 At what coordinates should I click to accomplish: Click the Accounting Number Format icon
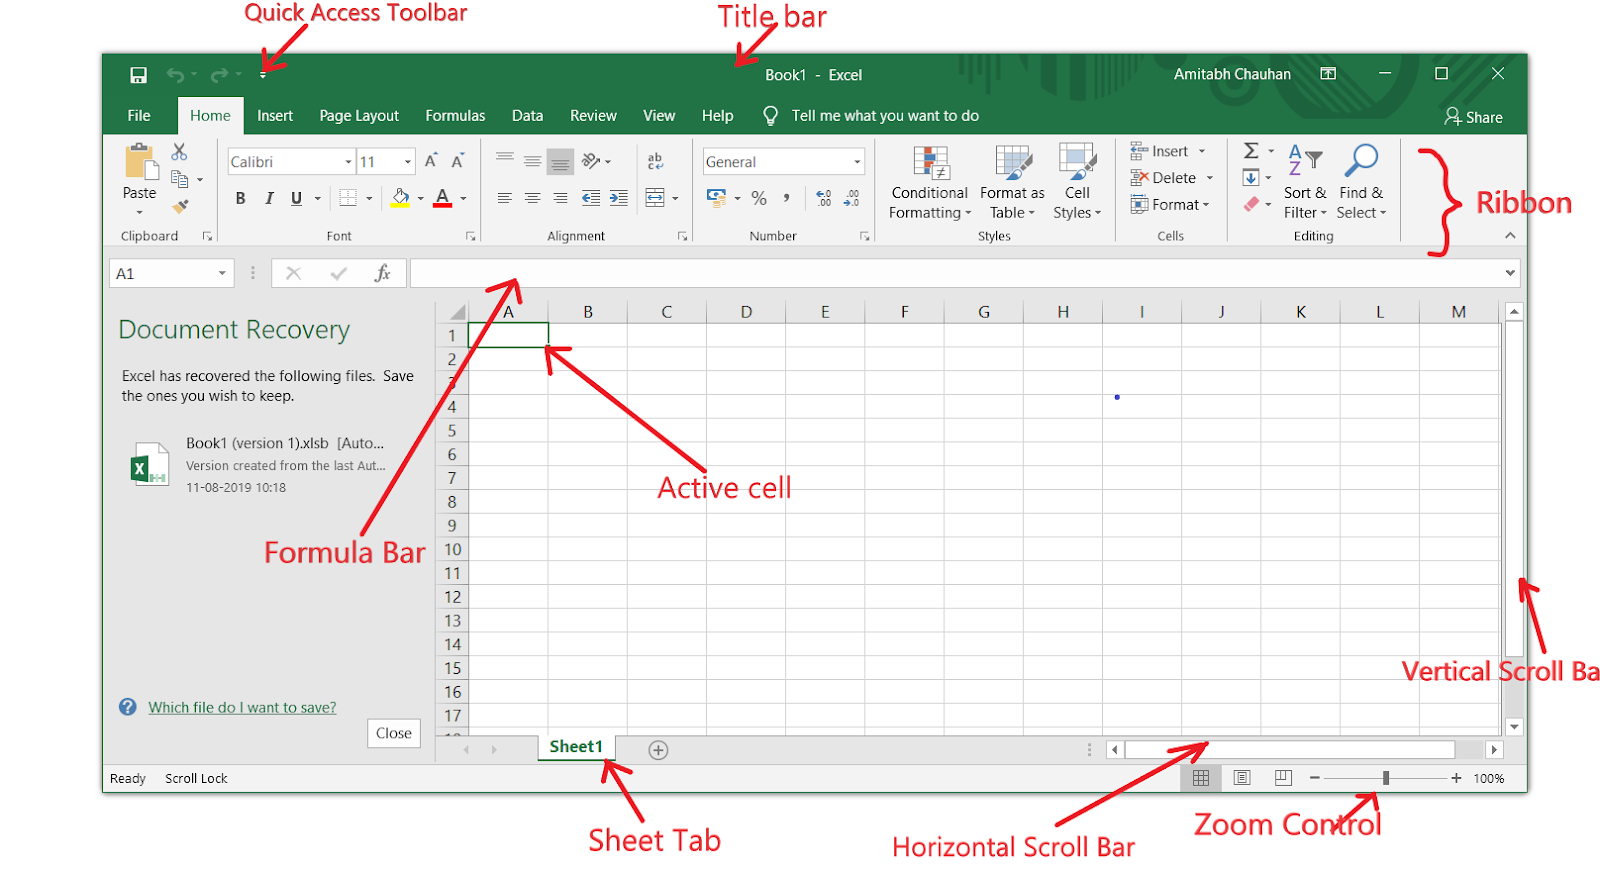pyautogui.click(x=717, y=198)
